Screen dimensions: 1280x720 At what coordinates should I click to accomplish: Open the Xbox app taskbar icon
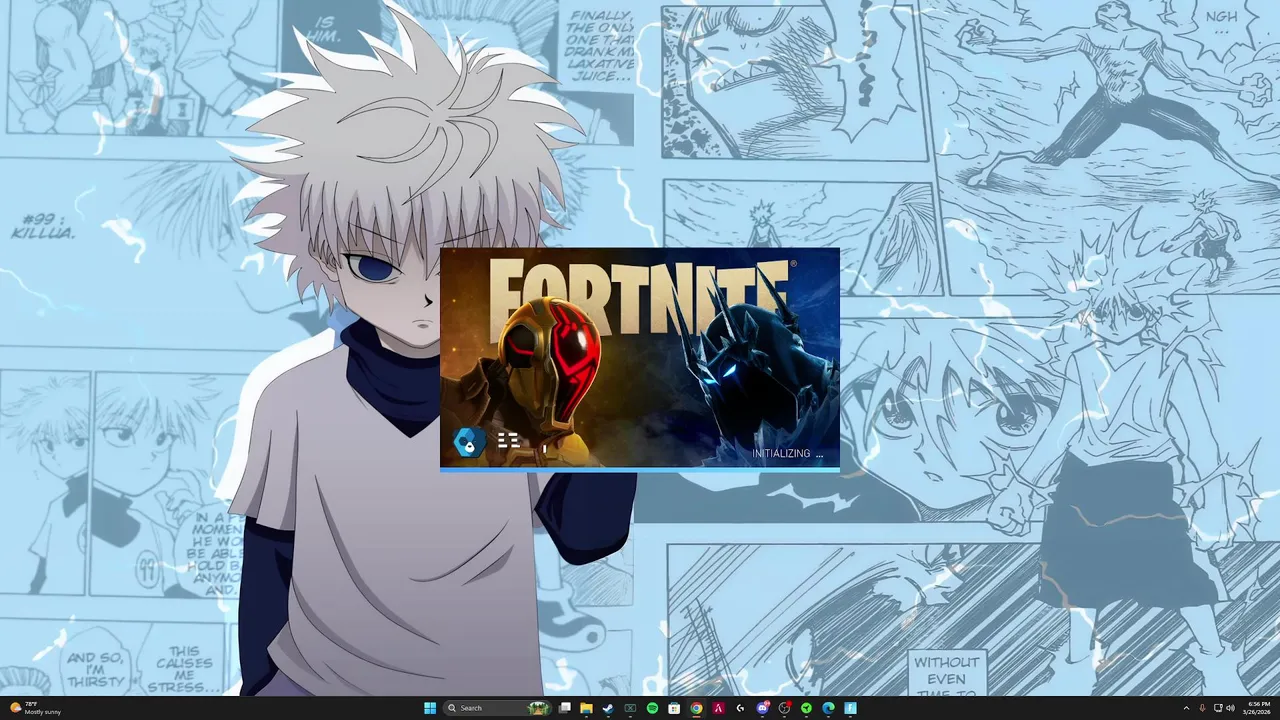click(x=630, y=708)
